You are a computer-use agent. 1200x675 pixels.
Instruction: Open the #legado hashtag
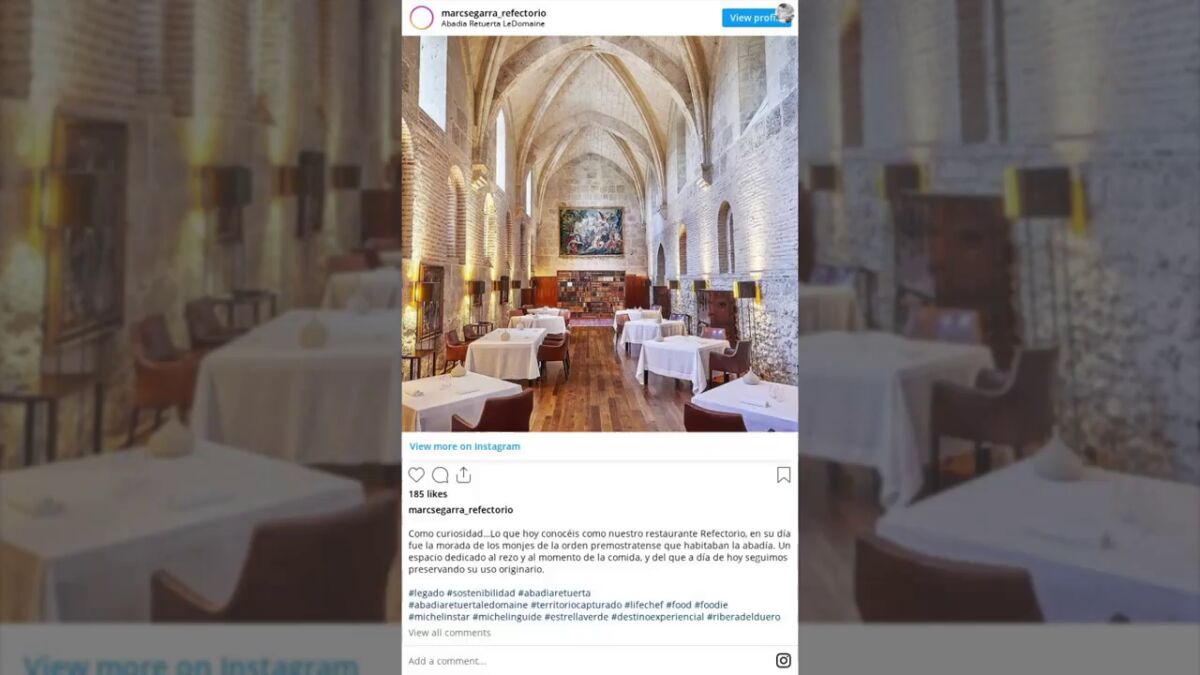coord(426,593)
